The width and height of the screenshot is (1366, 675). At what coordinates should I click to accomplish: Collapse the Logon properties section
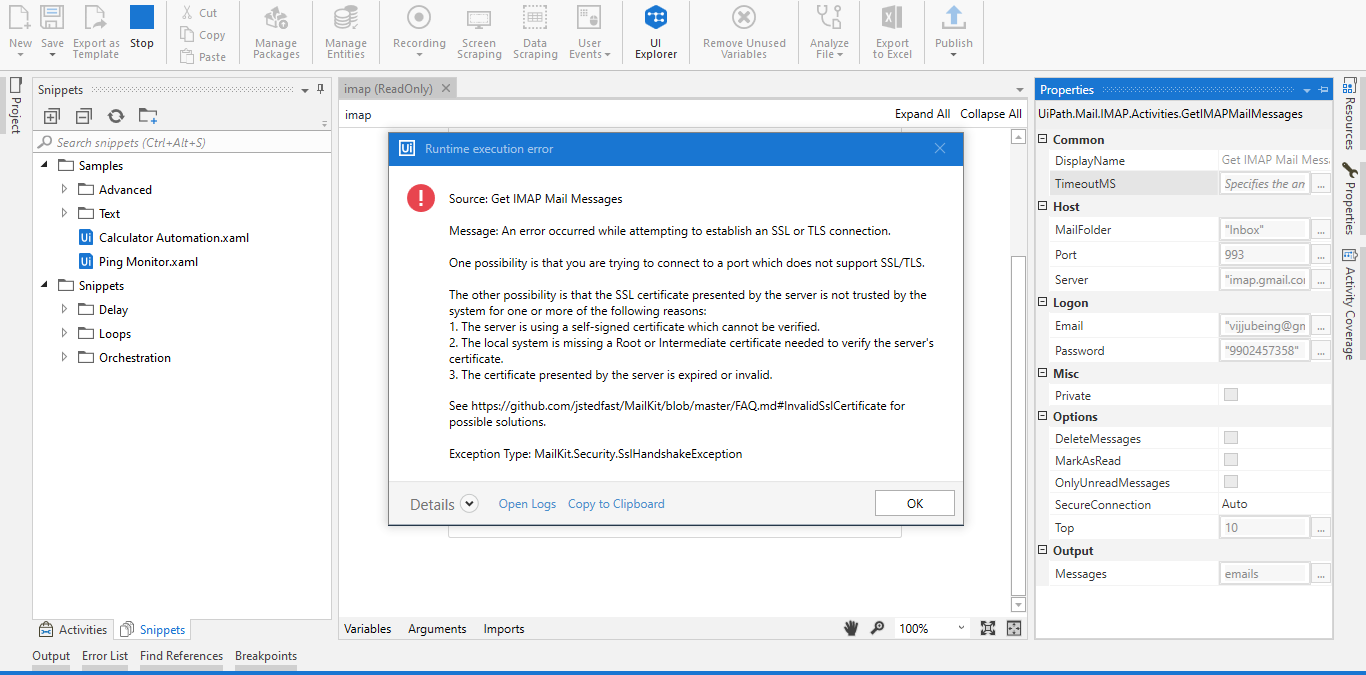point(1044,303)
